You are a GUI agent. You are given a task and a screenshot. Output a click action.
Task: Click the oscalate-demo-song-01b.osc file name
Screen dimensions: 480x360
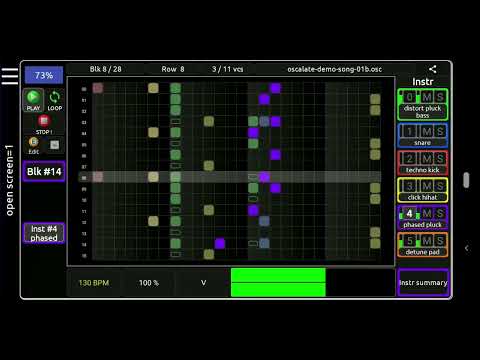click(x=334, y=69)
